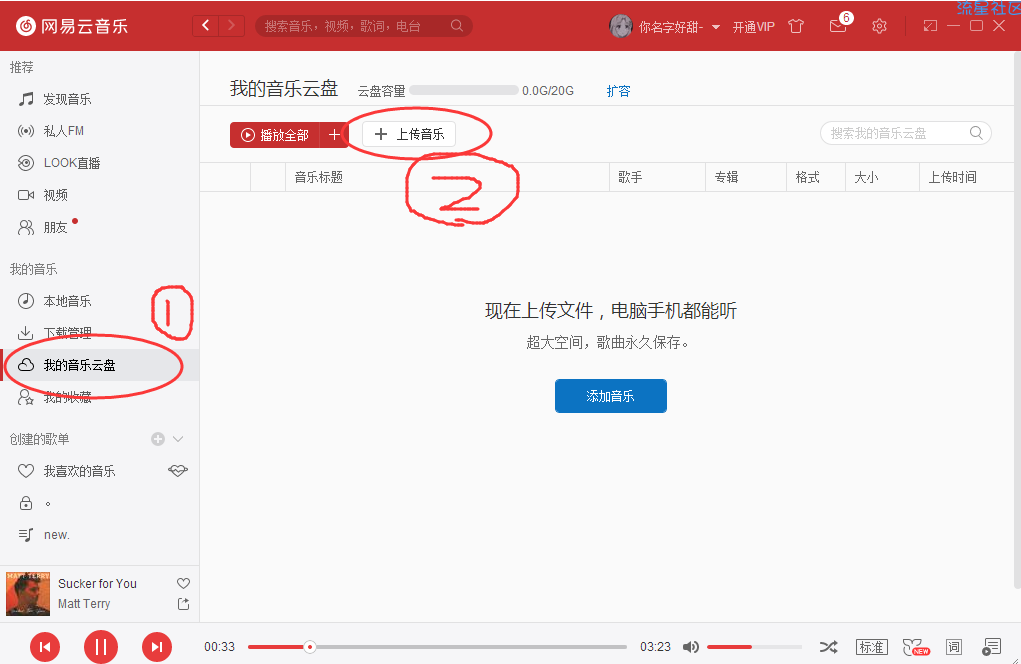Adjust the volume slider
1021x664 pixels.
[x=754, y=647]
